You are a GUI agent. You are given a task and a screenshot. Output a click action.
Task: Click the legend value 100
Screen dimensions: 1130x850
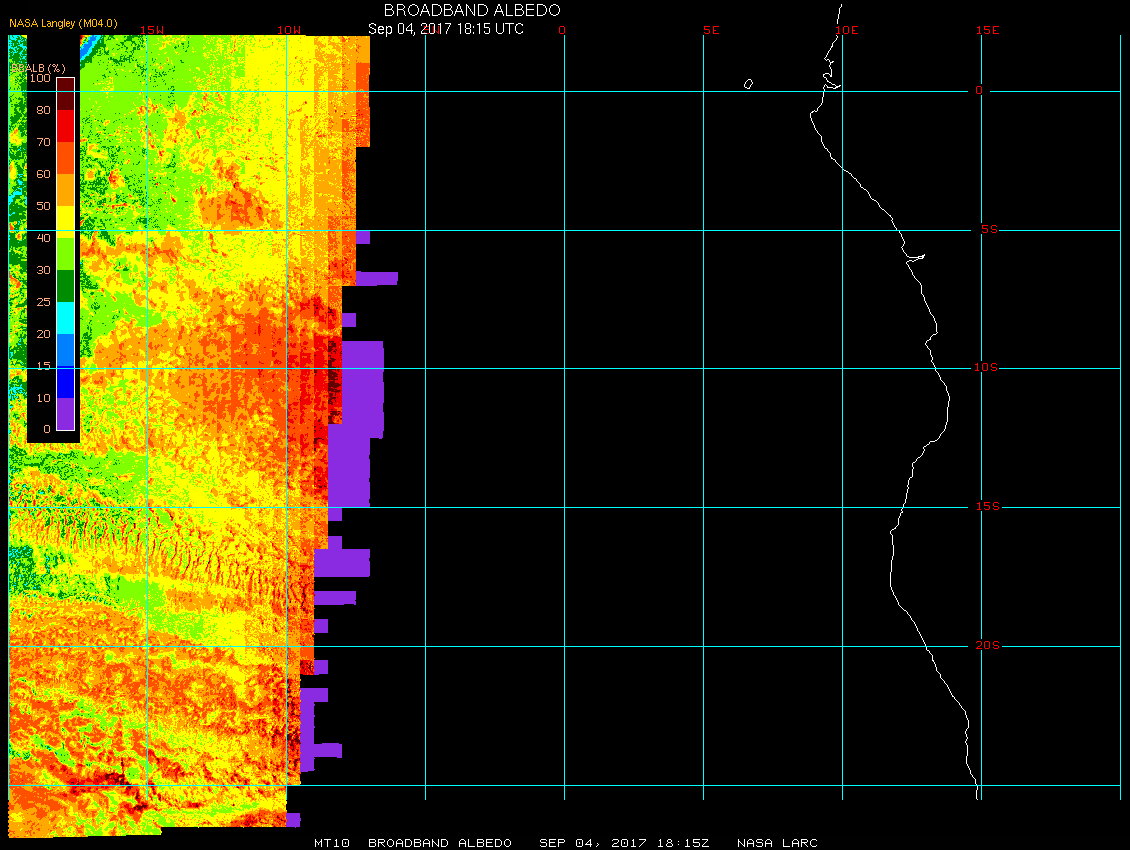coord(40,78)
